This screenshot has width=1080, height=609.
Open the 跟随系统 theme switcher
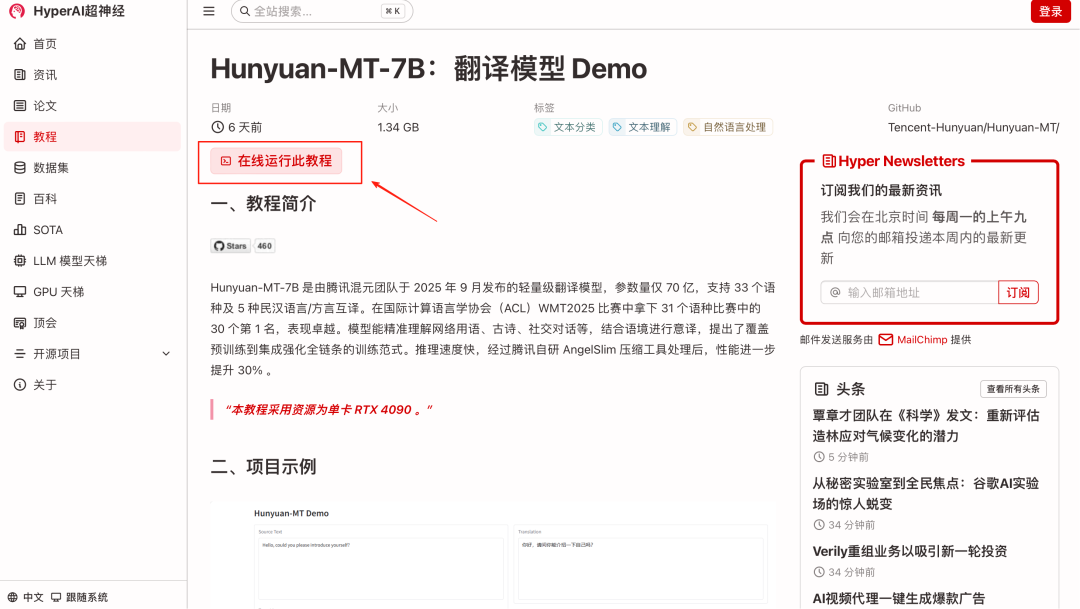point(79,597)
